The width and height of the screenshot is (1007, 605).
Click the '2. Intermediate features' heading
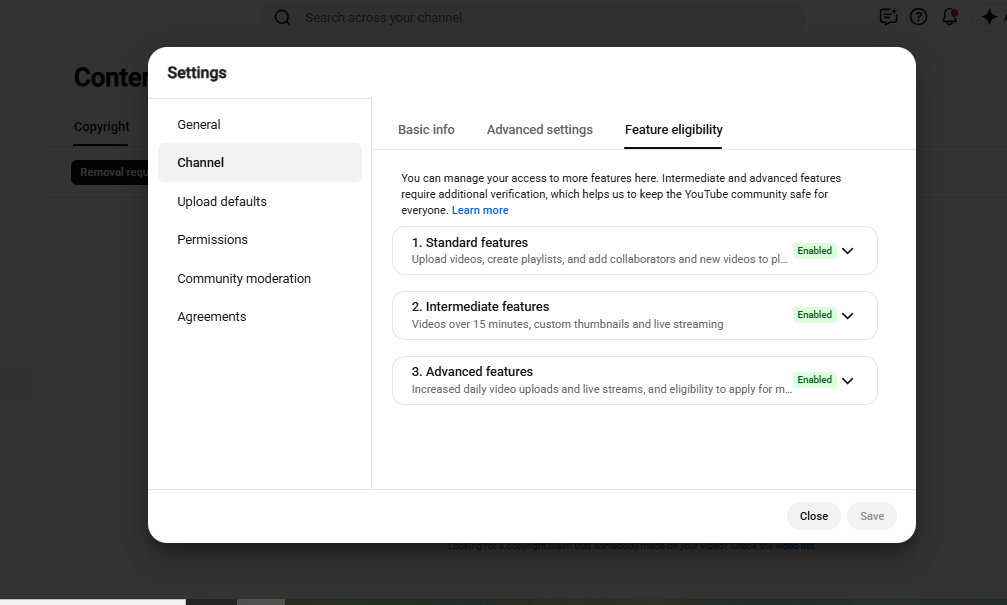coord(480,307)
